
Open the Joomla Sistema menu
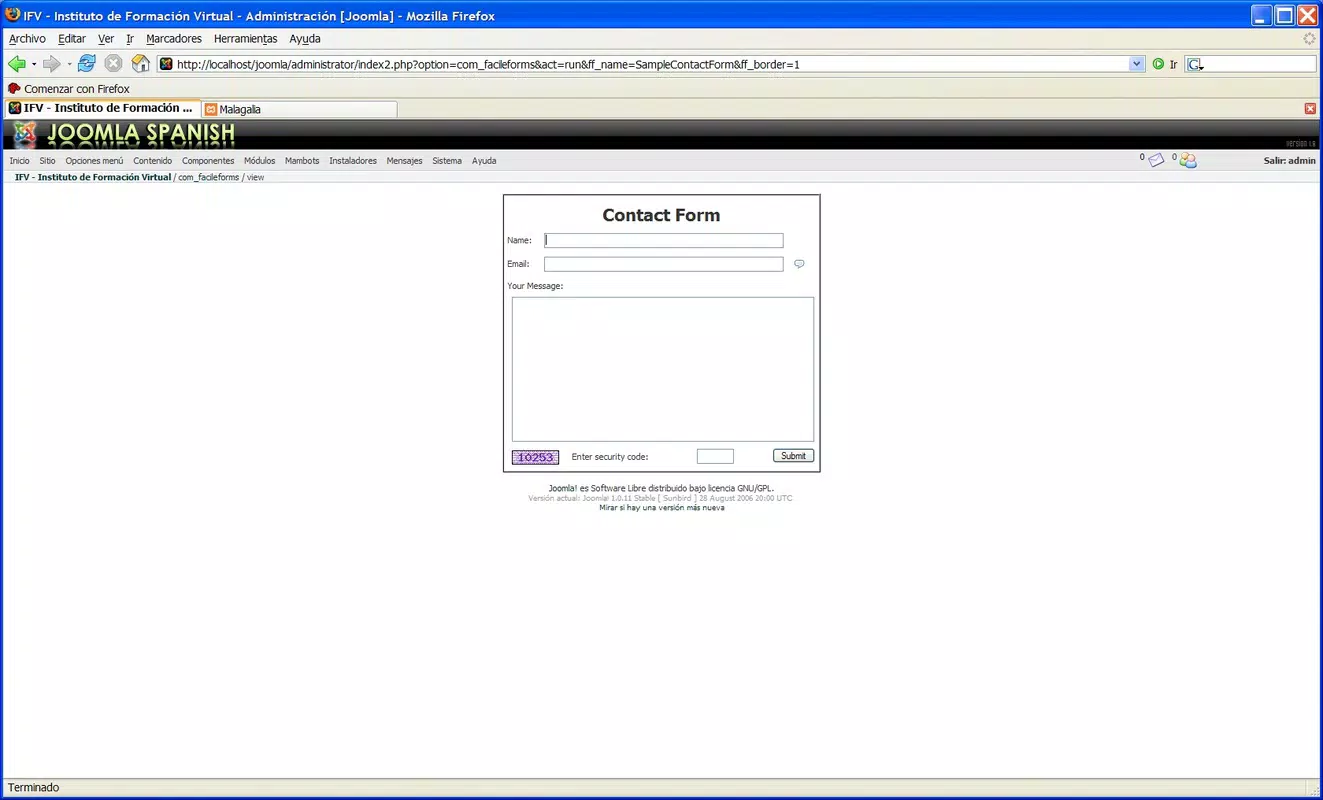click(447, 161)
